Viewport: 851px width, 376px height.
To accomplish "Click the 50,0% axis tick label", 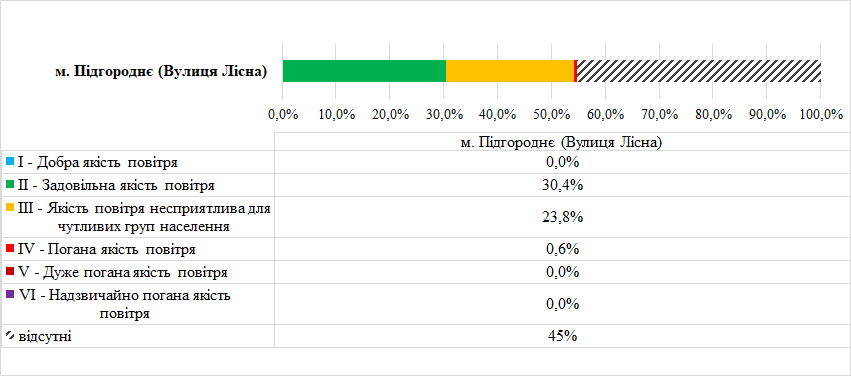I will pyautogui.click(x=551, y=115).
